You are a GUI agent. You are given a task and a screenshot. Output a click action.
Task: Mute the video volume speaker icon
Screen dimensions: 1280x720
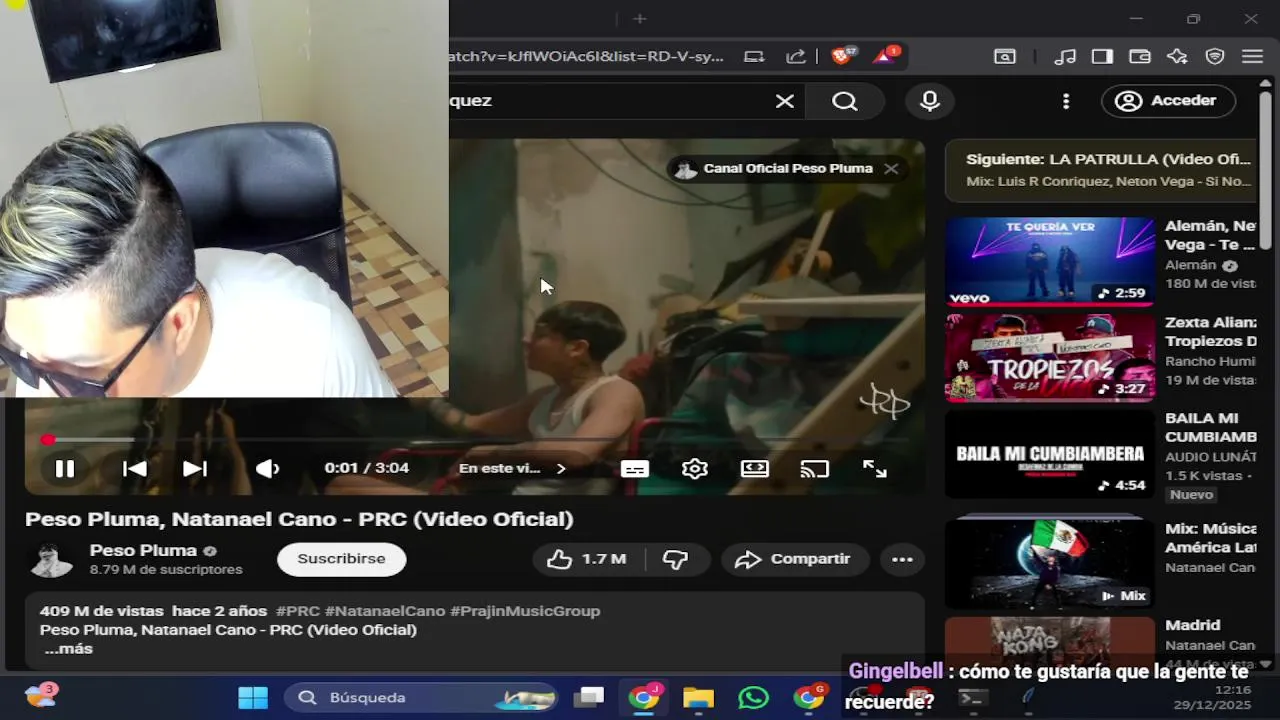(267, 468)
